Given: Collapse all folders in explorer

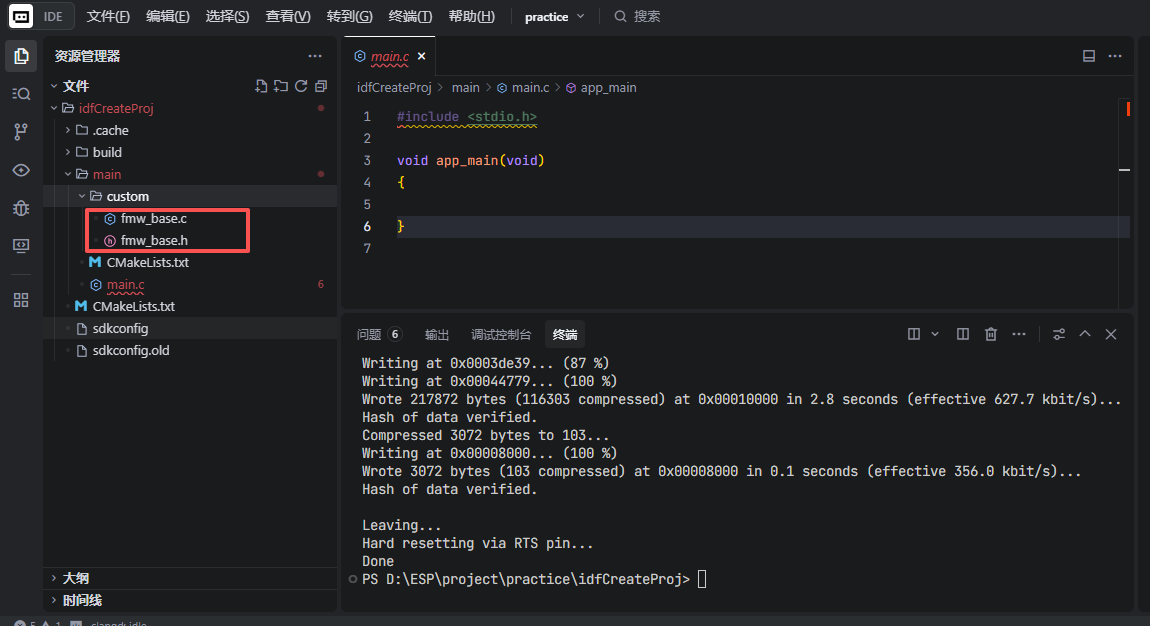Looking at the screenshot, I should 321,86.
